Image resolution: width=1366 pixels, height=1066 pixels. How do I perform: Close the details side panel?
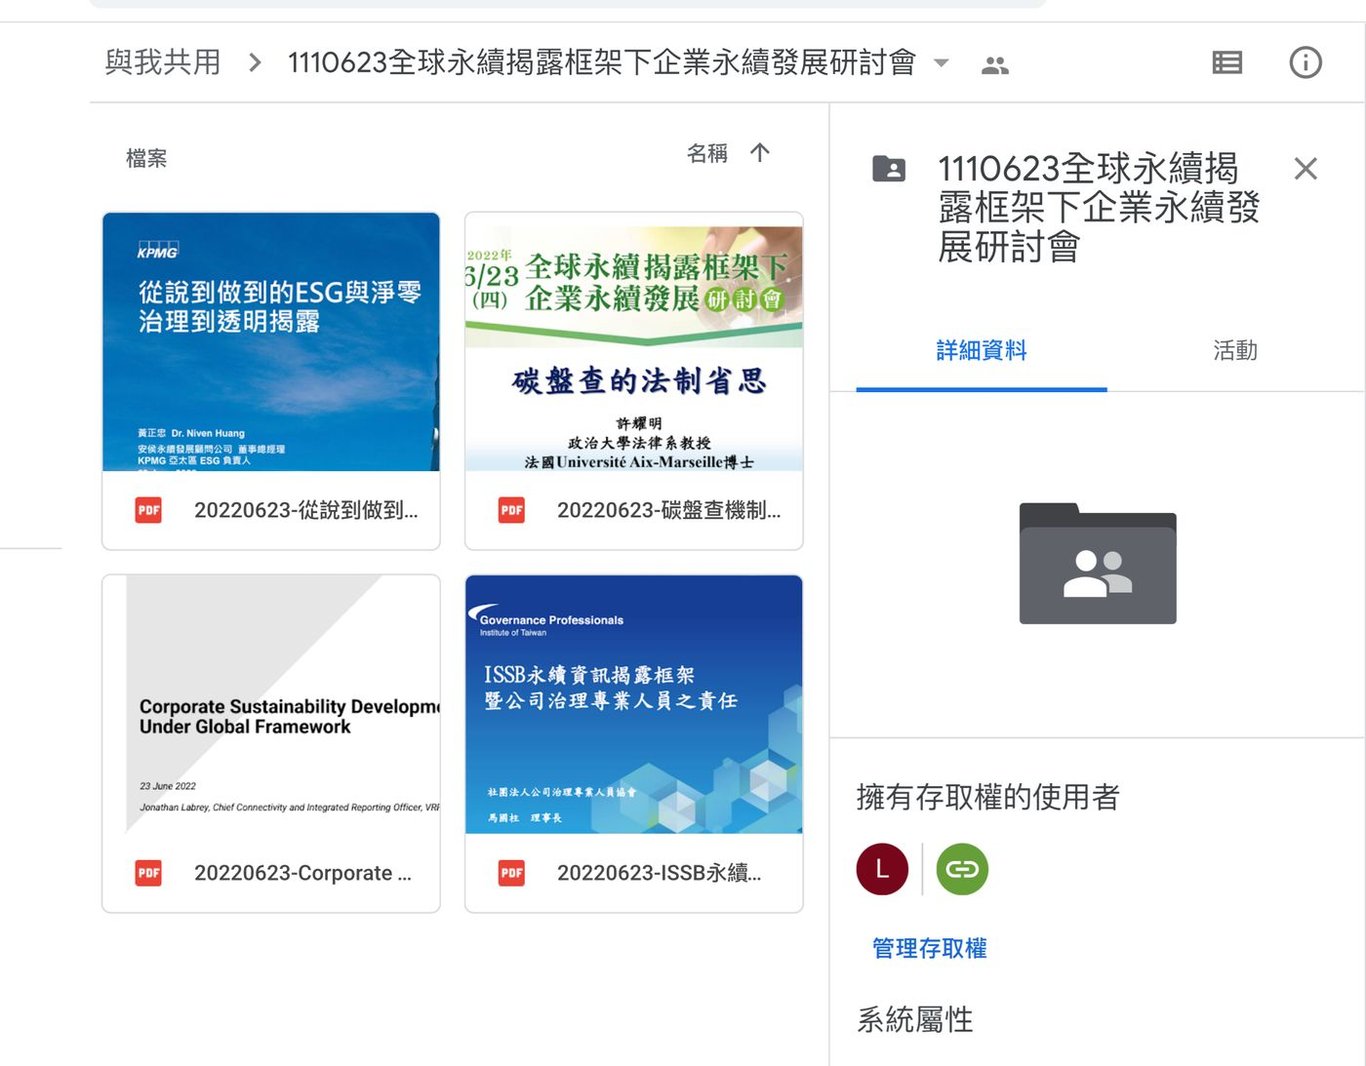click(x=1305, y=168)
